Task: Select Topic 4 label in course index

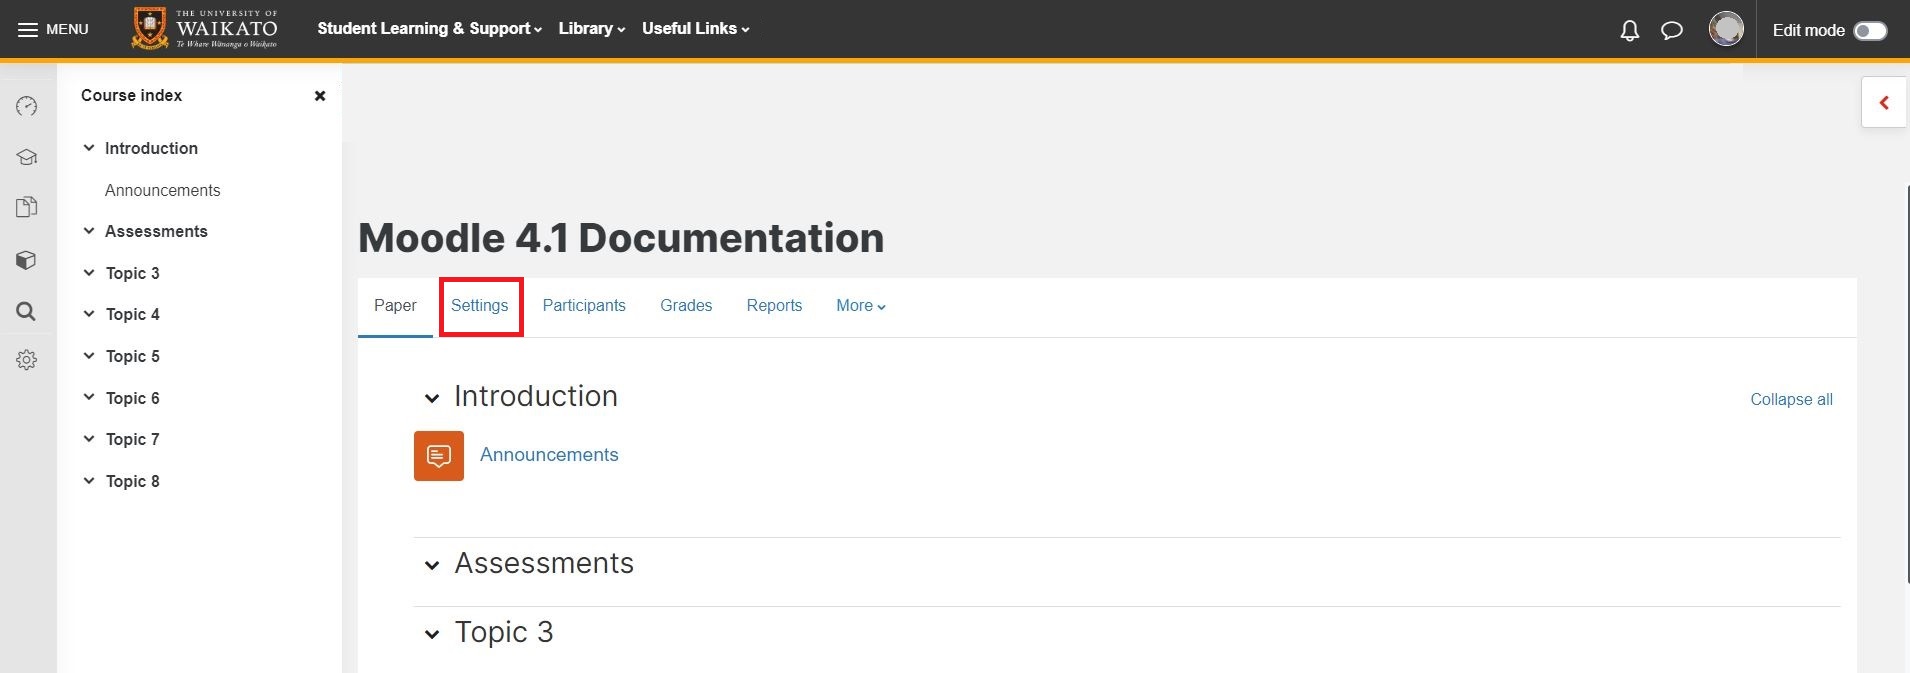Action: point(133,314)
